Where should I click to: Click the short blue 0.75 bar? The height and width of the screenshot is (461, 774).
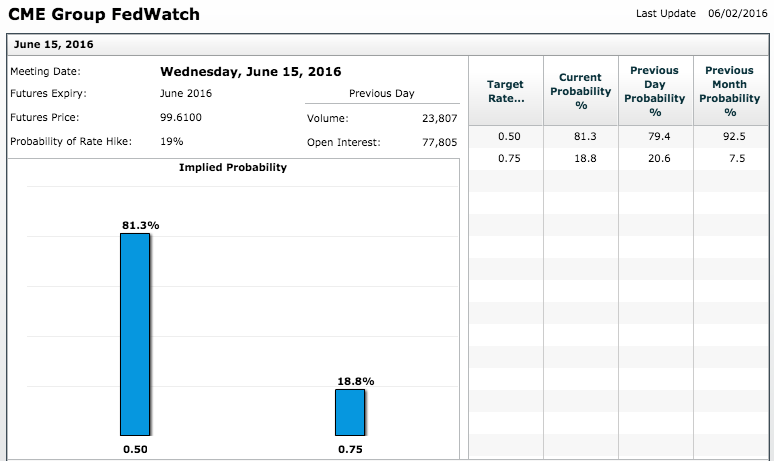[x=350, y=412]
